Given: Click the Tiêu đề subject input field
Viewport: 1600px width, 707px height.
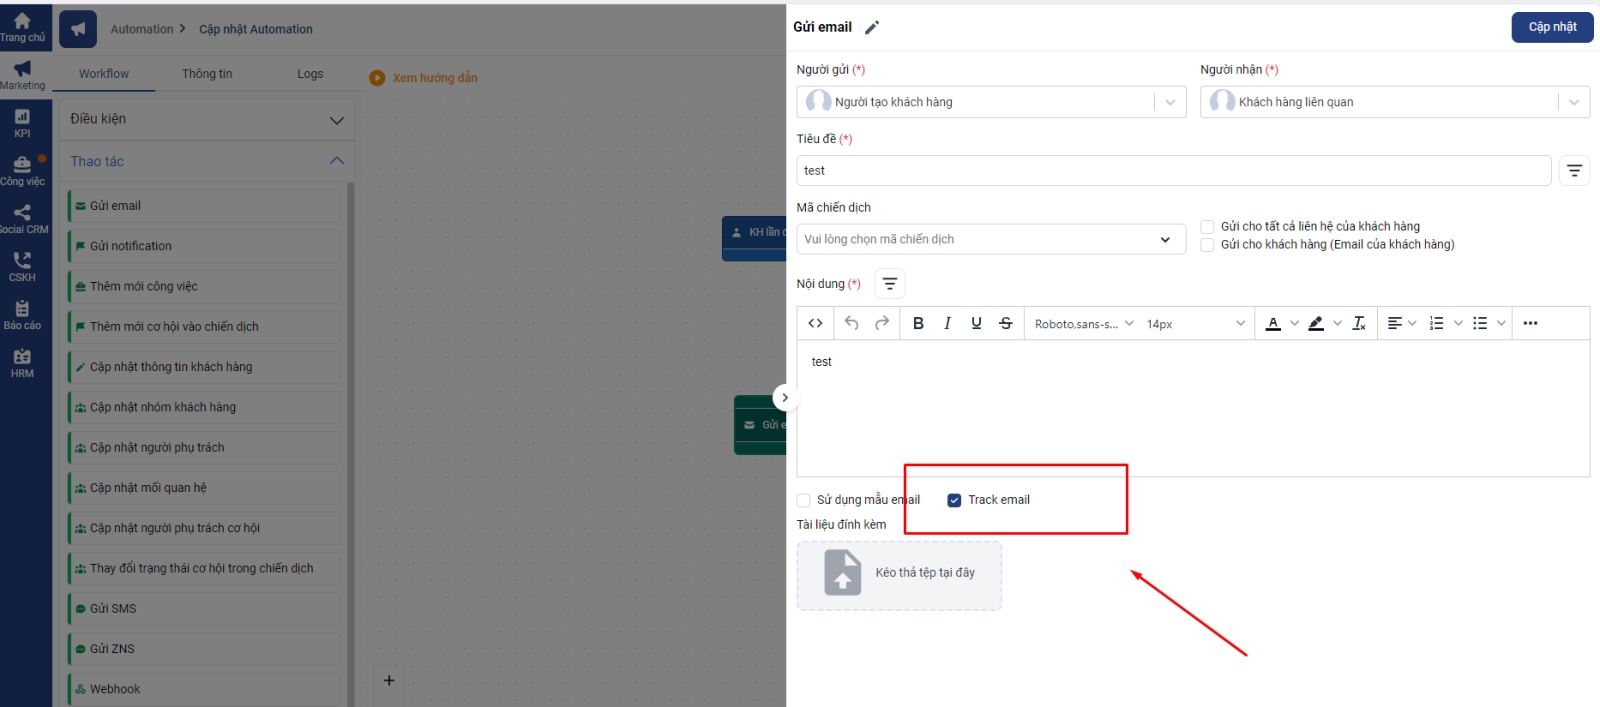Looking at the screenshot, I should click(1173, 171).
